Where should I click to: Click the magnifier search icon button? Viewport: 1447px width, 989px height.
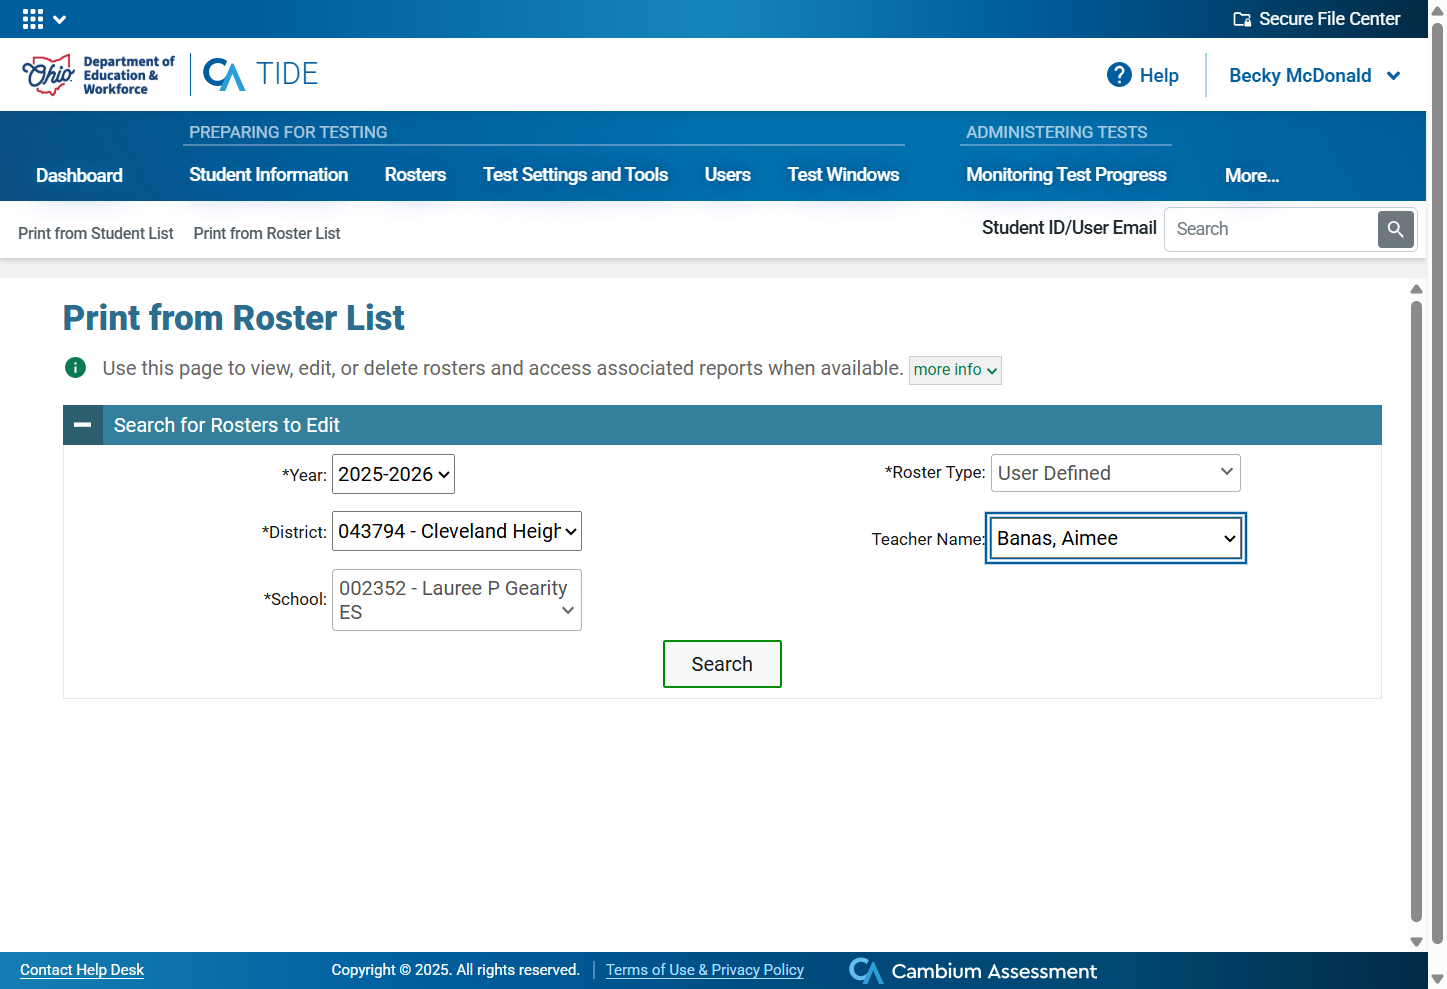pos(1395,229)
